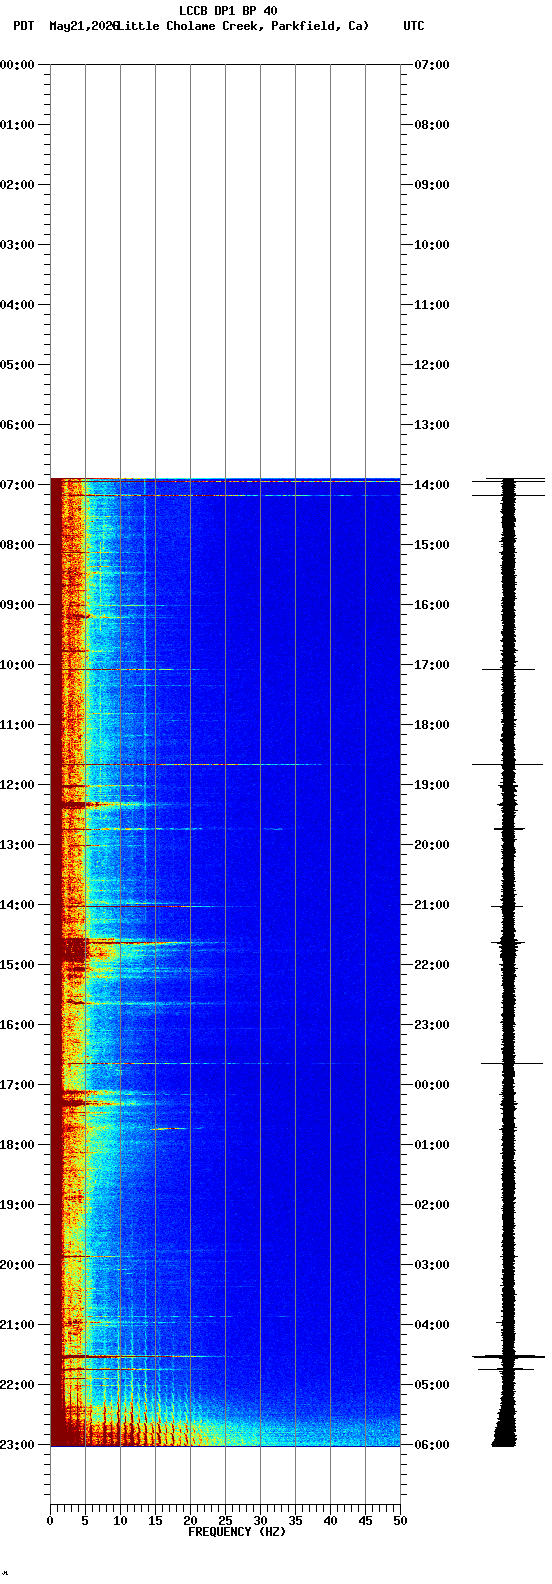The image size is (552, 1584).
Task: Click the '01:00' label on PDT axis
Action: (18, 125)
